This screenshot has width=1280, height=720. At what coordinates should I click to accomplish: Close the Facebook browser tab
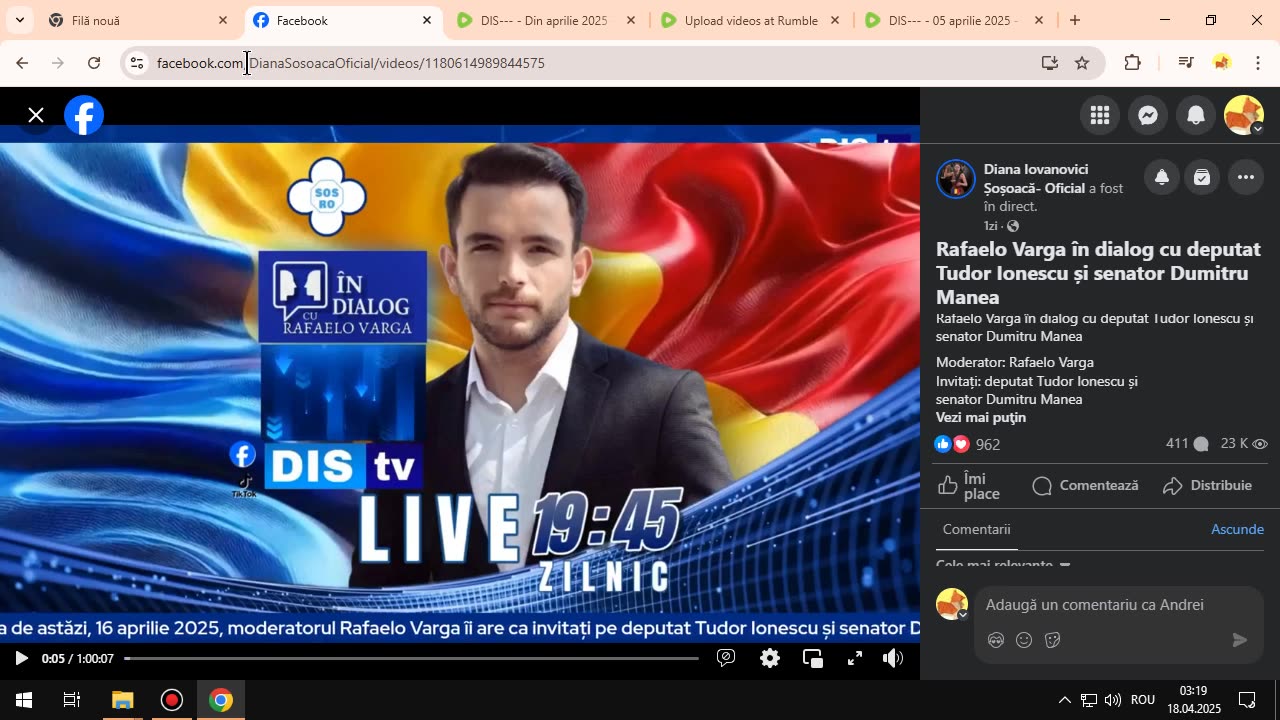click(x=427, y=20)
